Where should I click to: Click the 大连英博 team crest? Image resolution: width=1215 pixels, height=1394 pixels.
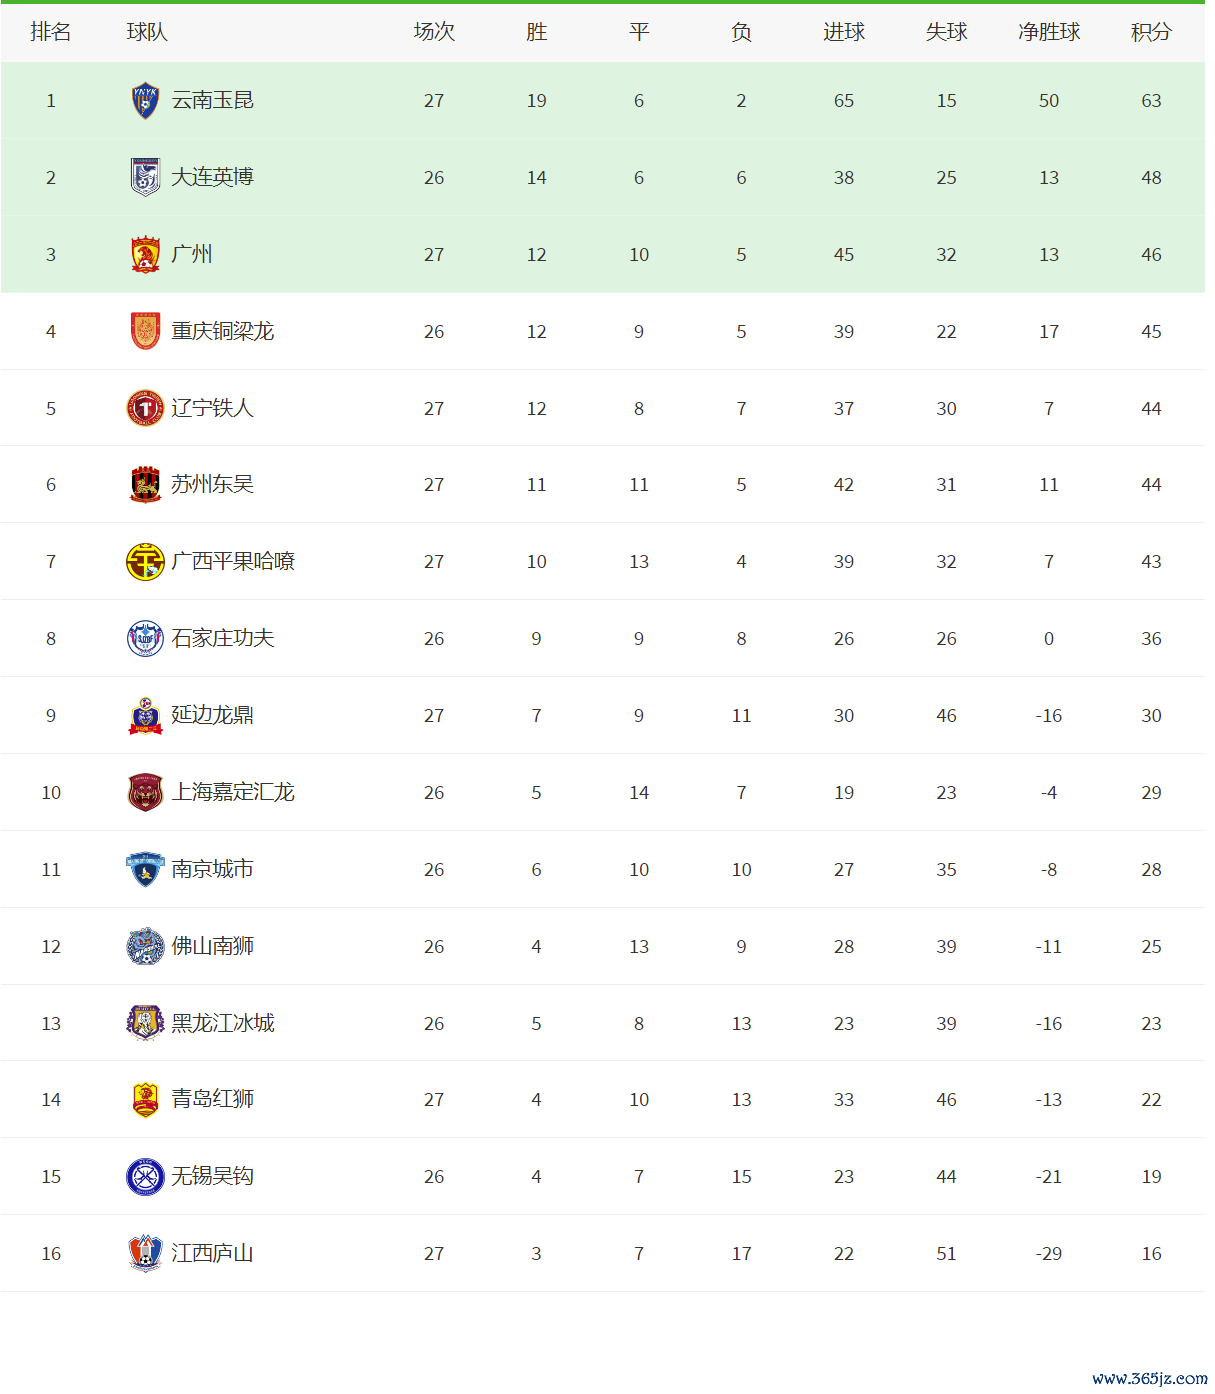(145, 178)
